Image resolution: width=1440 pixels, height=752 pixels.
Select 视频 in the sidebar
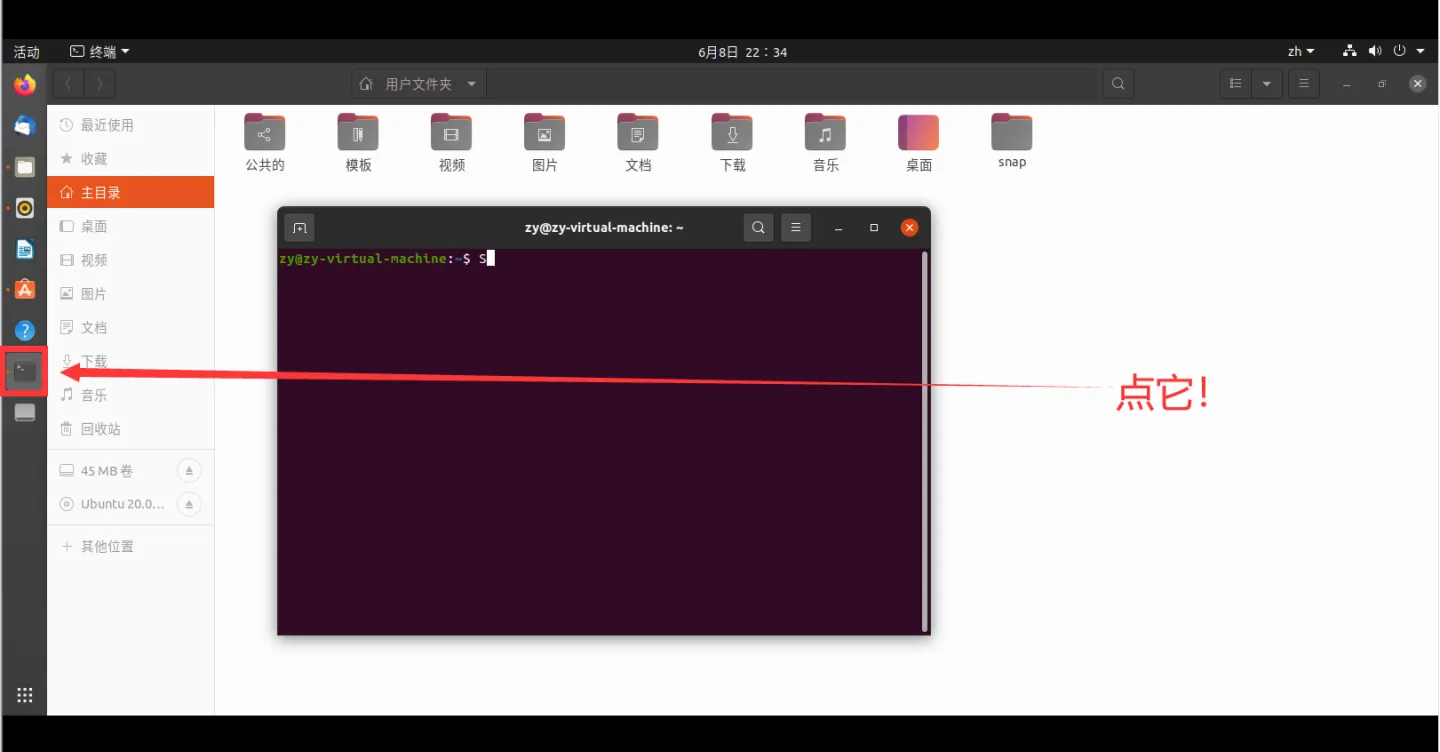point(130,260)
